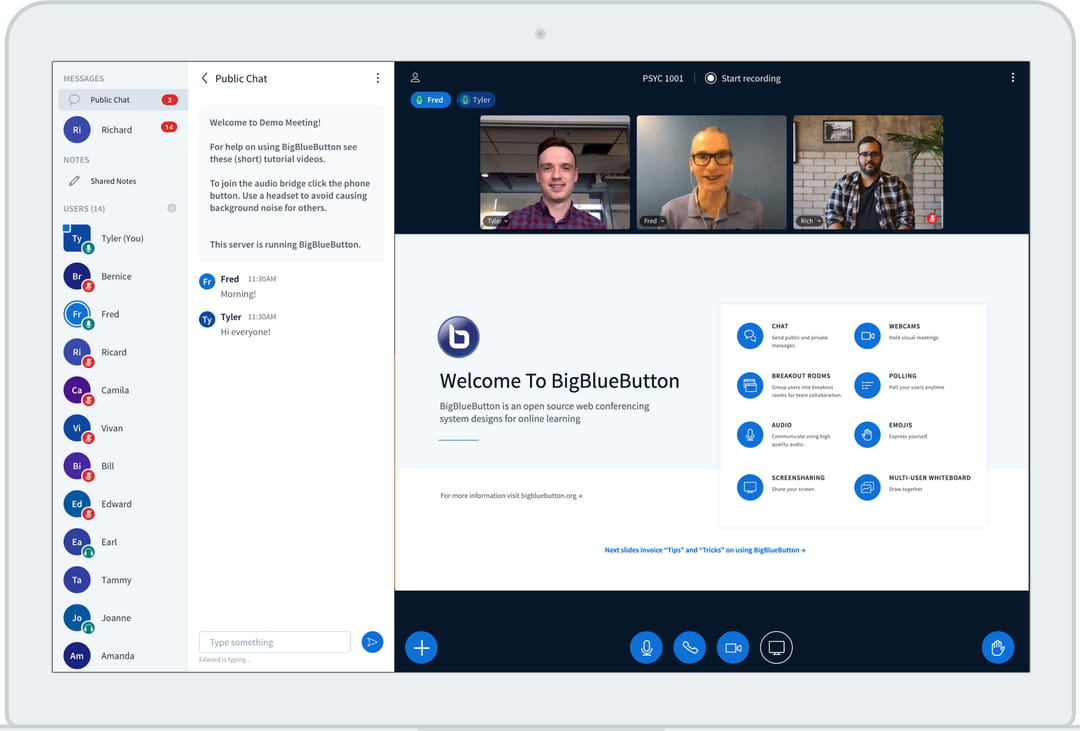Click "Morning!" chat message text
This screenshot has width=1080, height=731.
238,294
